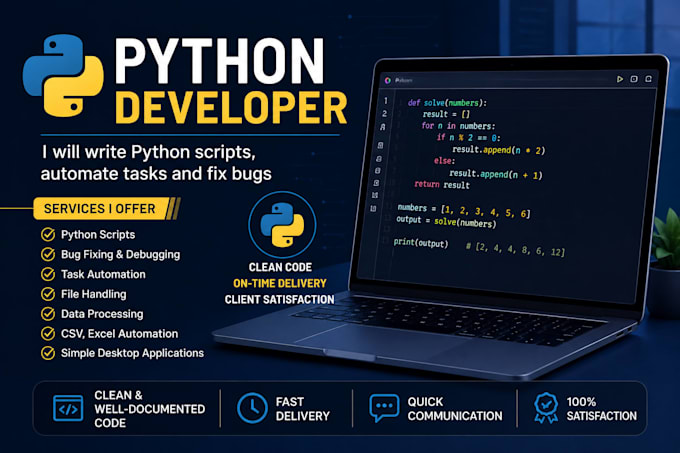680x453 pixels.
Task: Click the check icon next to Task Automation
Action: [x=48, y=274]
